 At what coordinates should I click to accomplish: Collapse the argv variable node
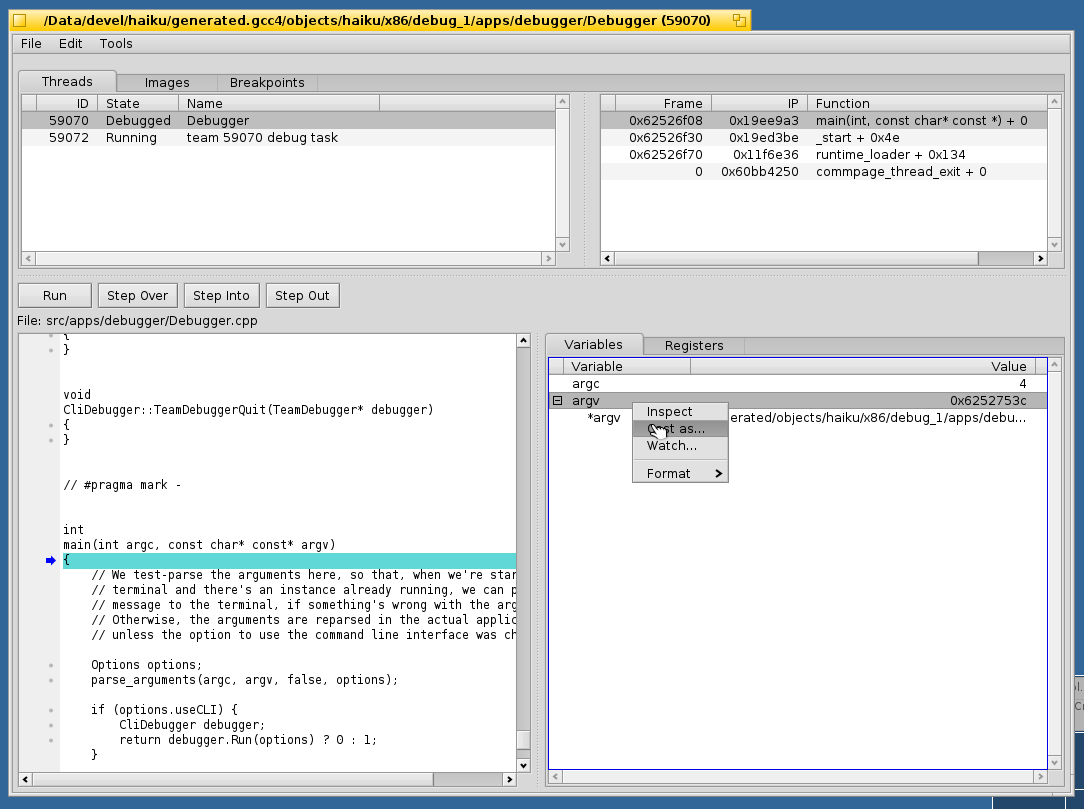557,400
